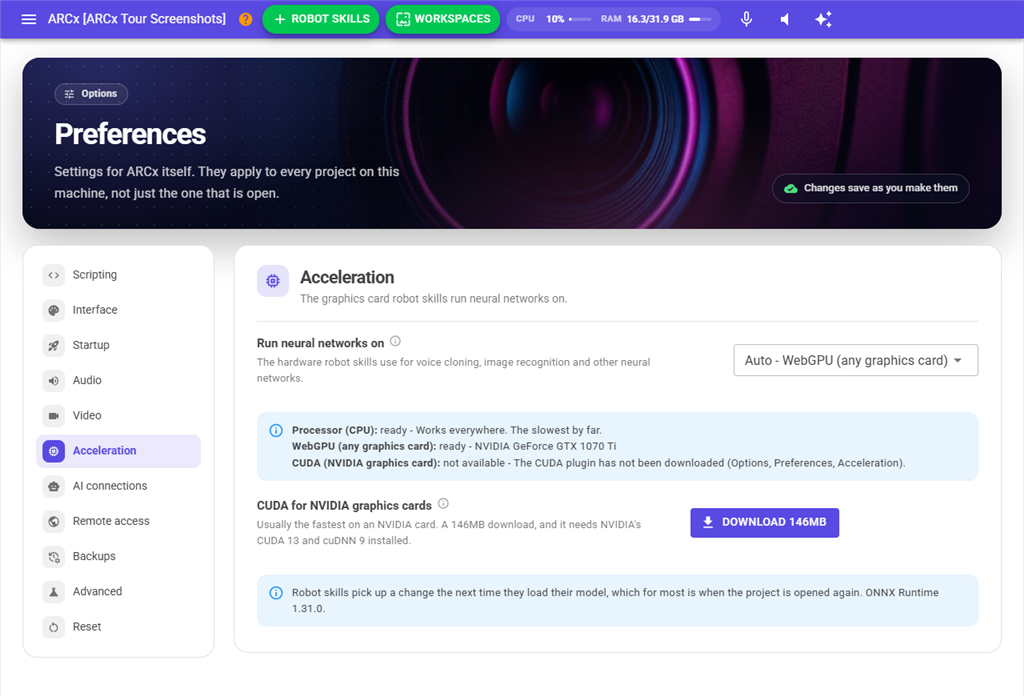Click the Acceleration chip icon in header

pos(273,281)
